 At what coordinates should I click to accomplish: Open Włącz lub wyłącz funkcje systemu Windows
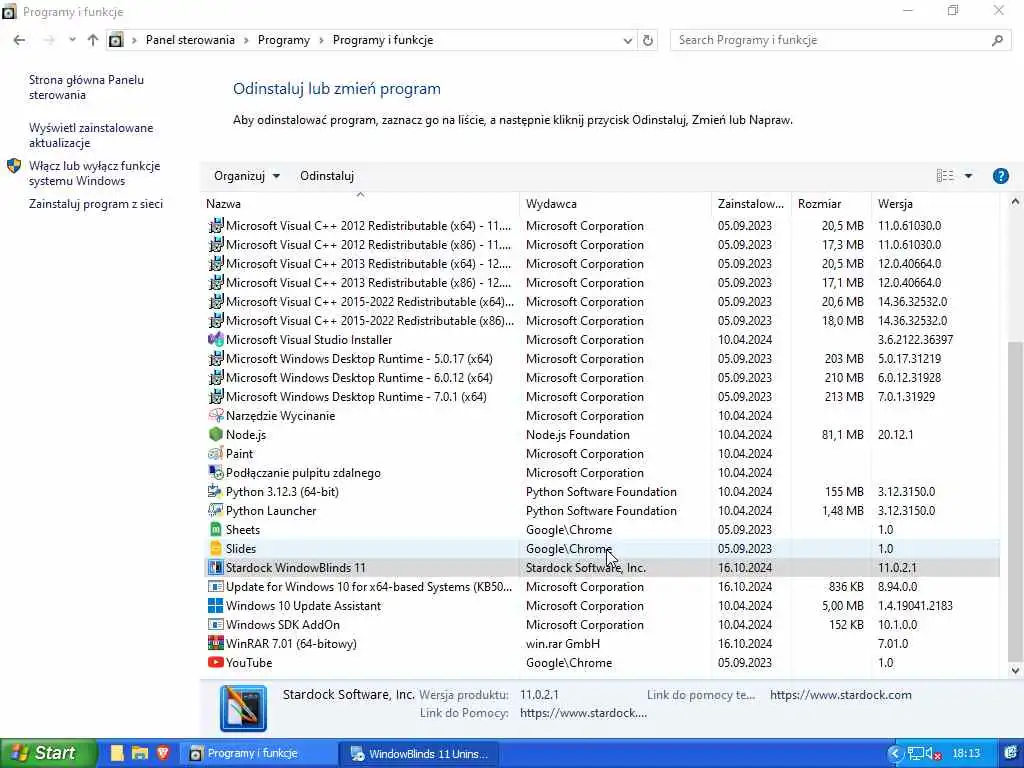95,173
